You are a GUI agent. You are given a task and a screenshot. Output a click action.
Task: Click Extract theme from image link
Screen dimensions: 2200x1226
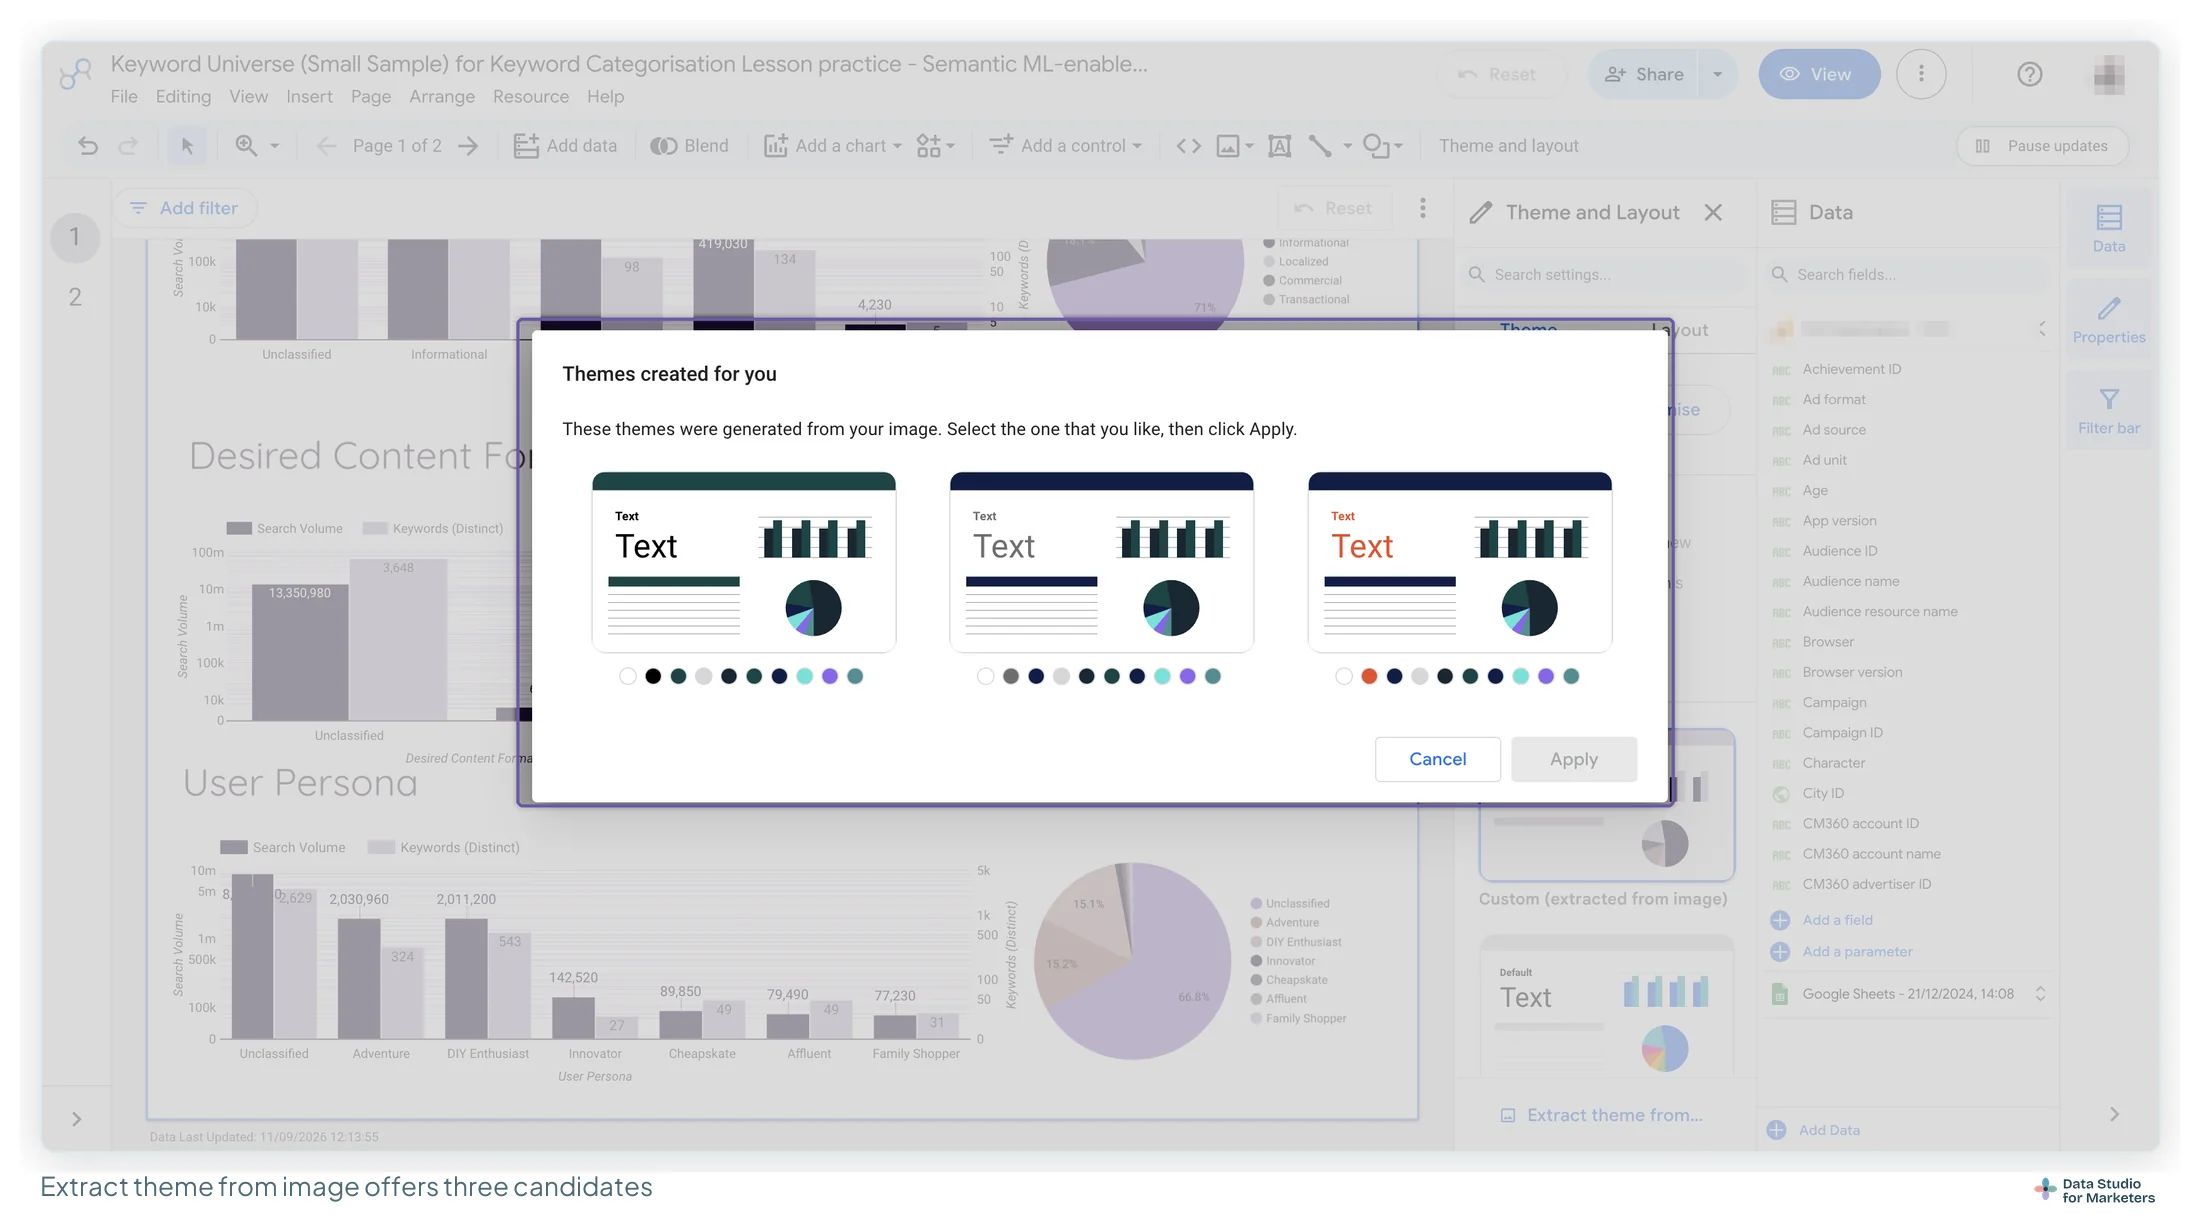pyautogui.click(x=1601, y=1115)
